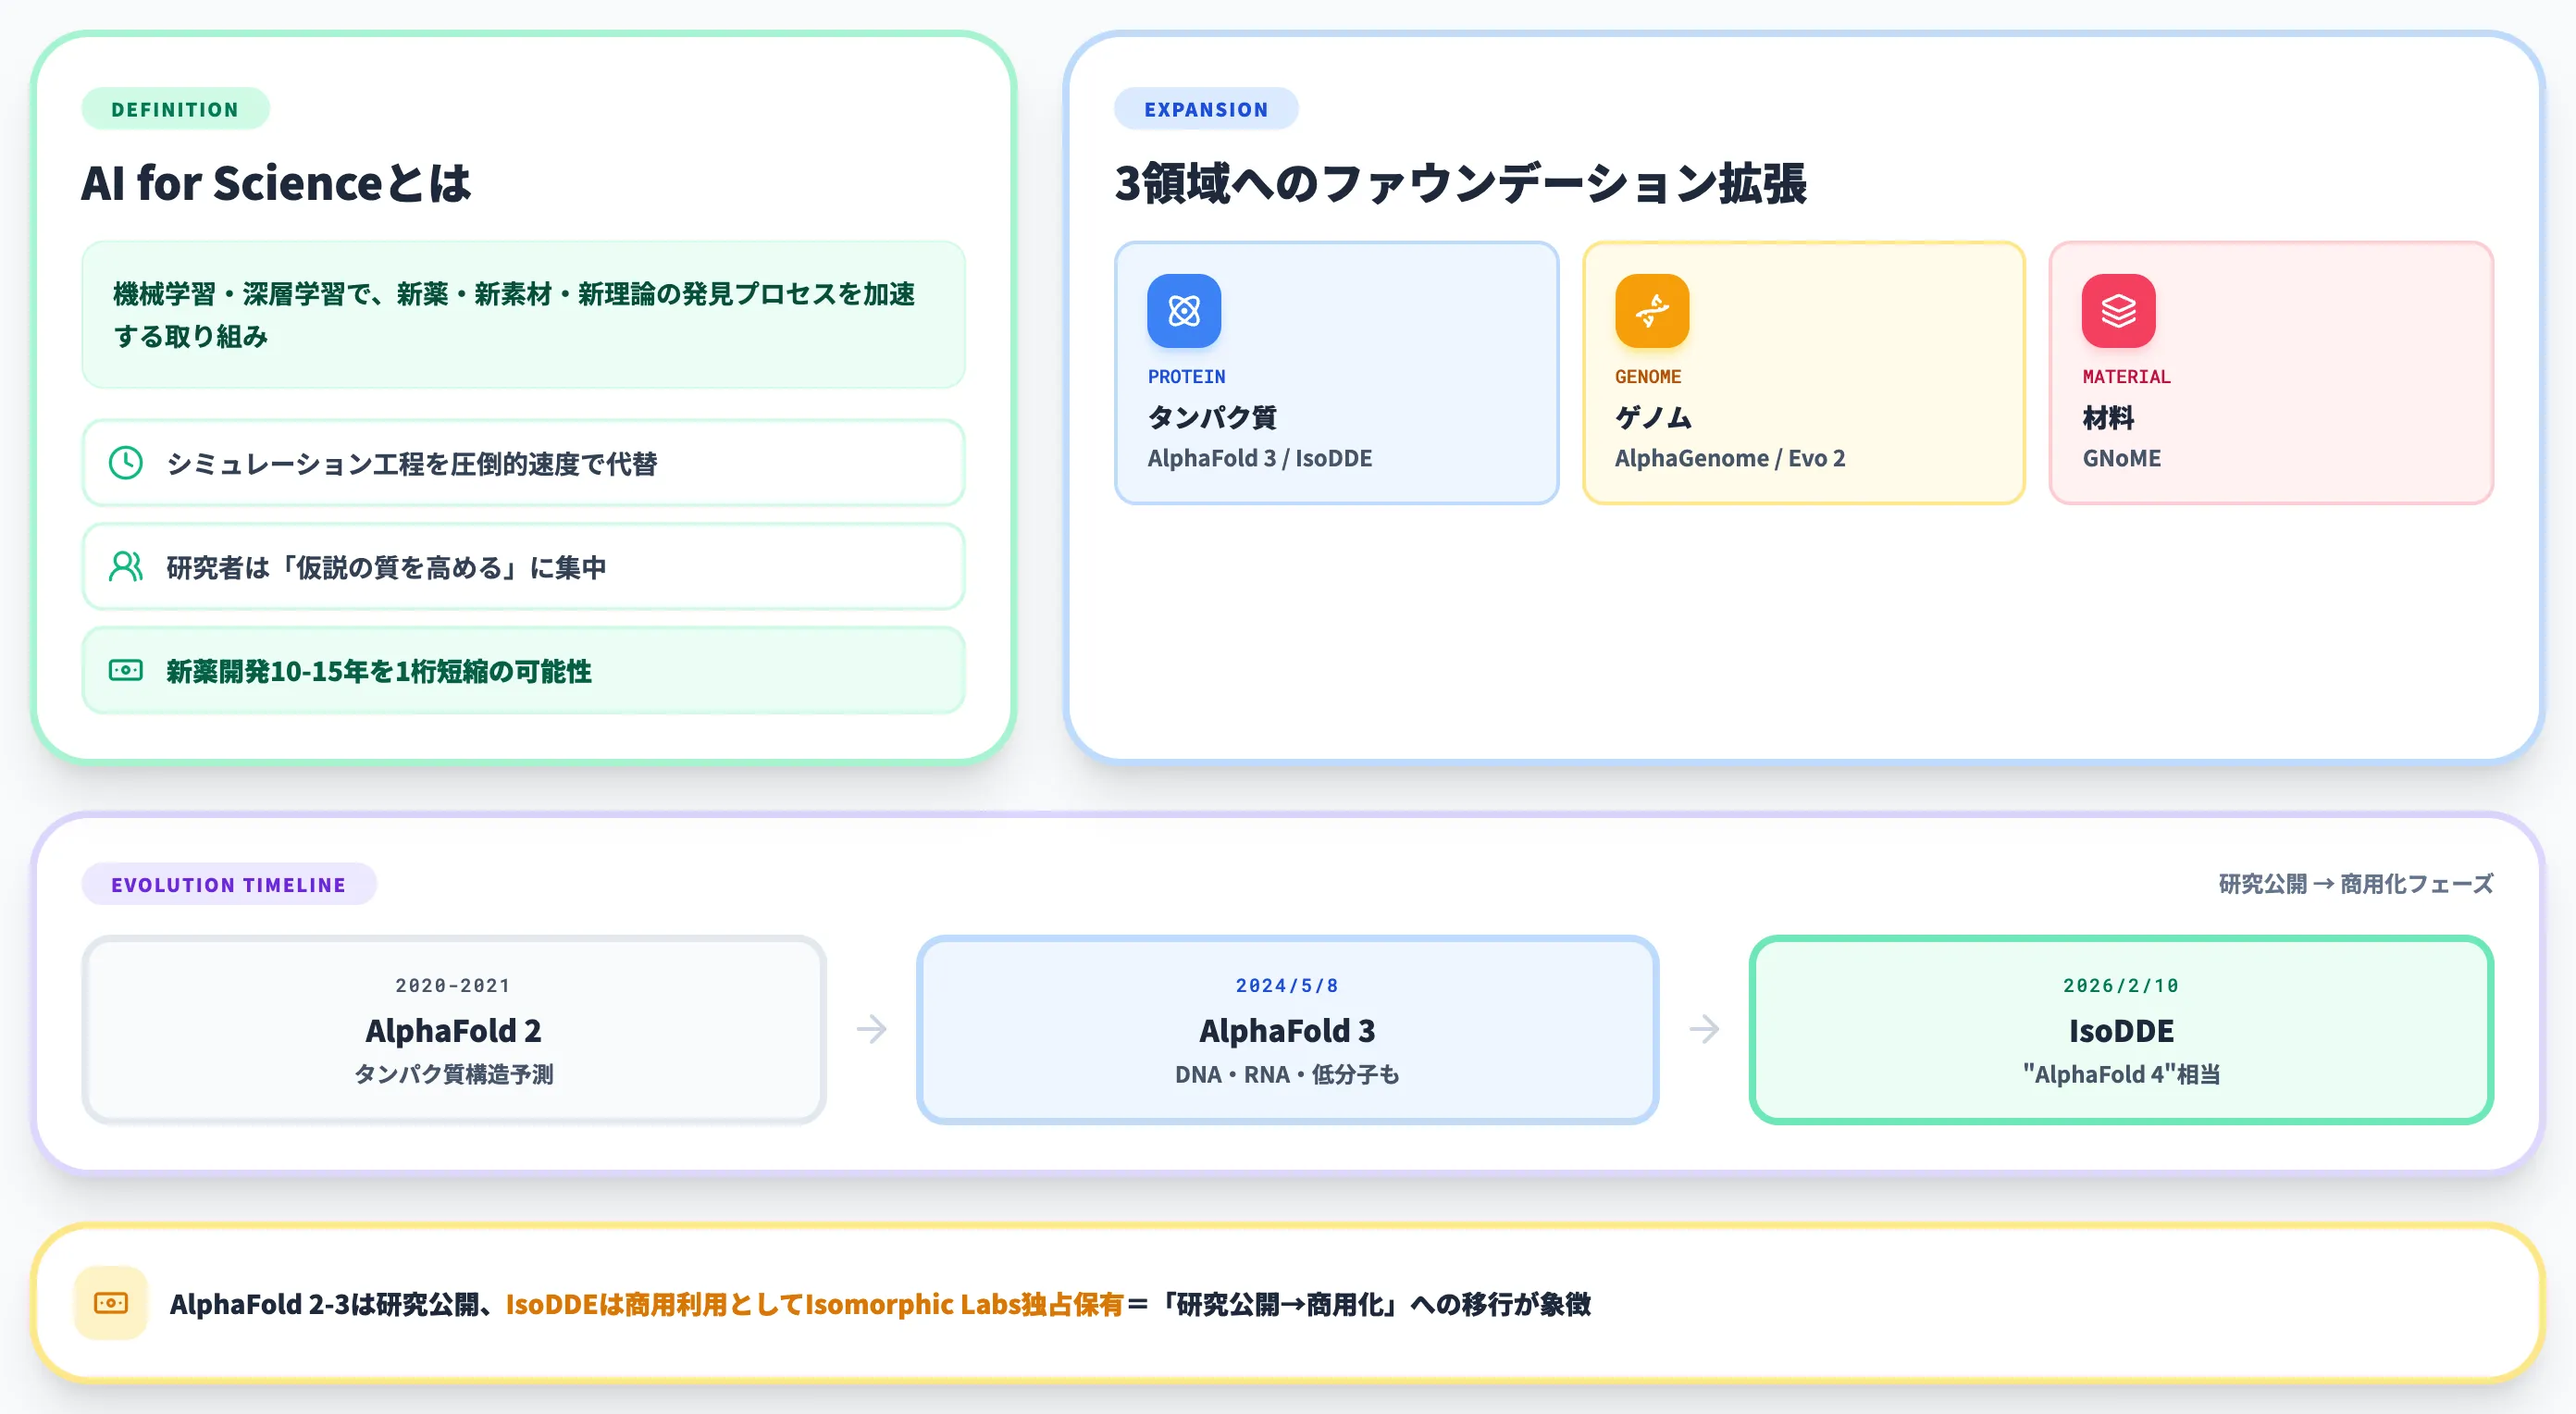
Task: Click the banknote icon beside 新薬開発10-15年
Action: [x=126, y=670]
